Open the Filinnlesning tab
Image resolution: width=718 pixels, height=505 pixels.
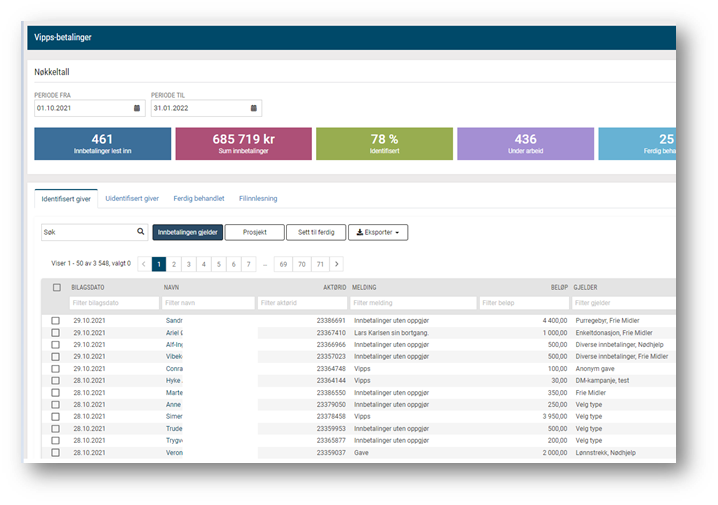point(258,199)
